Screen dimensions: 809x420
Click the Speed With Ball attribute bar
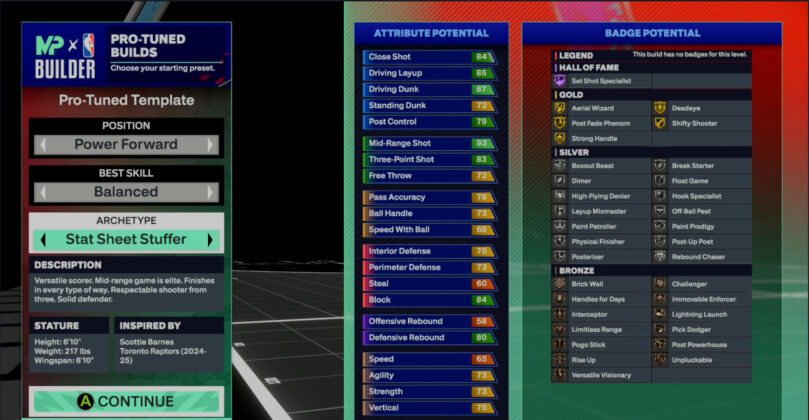pos(430,230)
